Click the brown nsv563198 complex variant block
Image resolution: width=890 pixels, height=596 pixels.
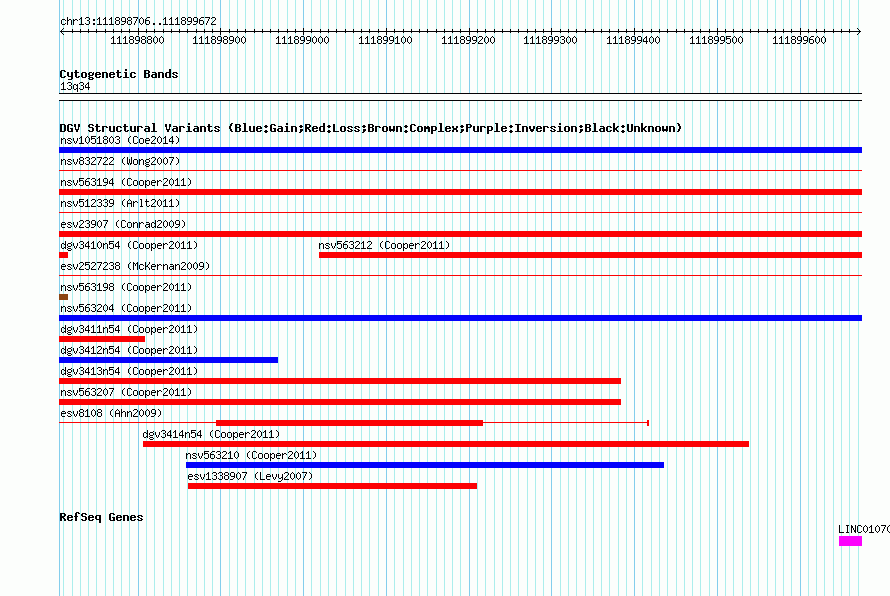(x=64, y=297)
